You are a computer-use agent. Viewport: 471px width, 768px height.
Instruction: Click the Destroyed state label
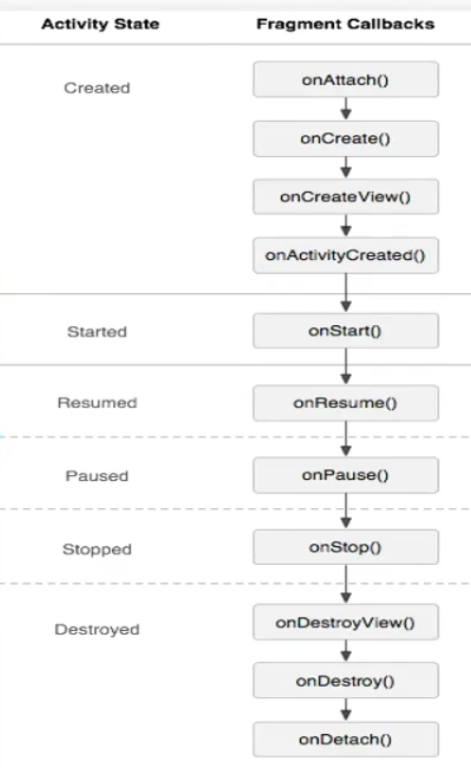[97, 629]
